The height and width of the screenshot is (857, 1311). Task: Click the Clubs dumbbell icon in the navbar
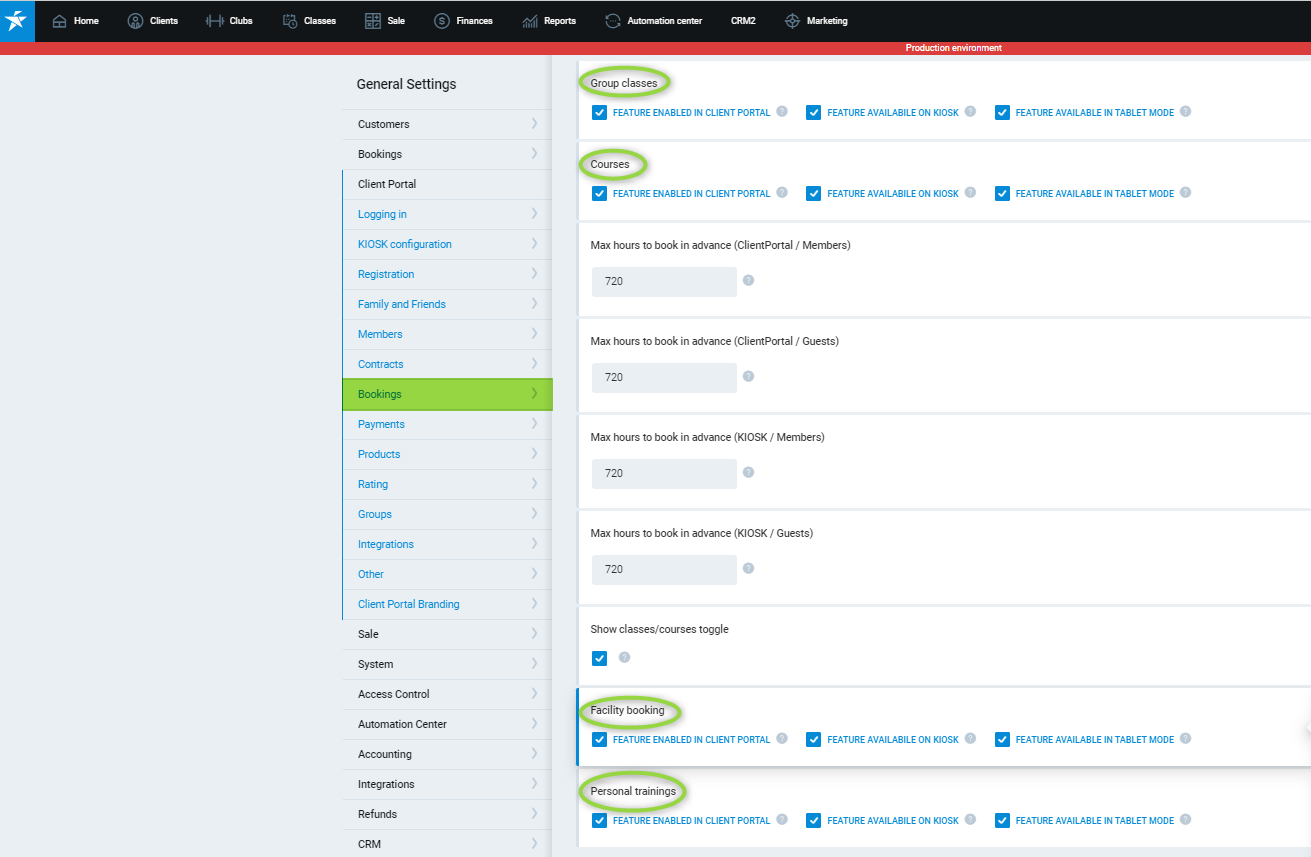pos(215,21)
